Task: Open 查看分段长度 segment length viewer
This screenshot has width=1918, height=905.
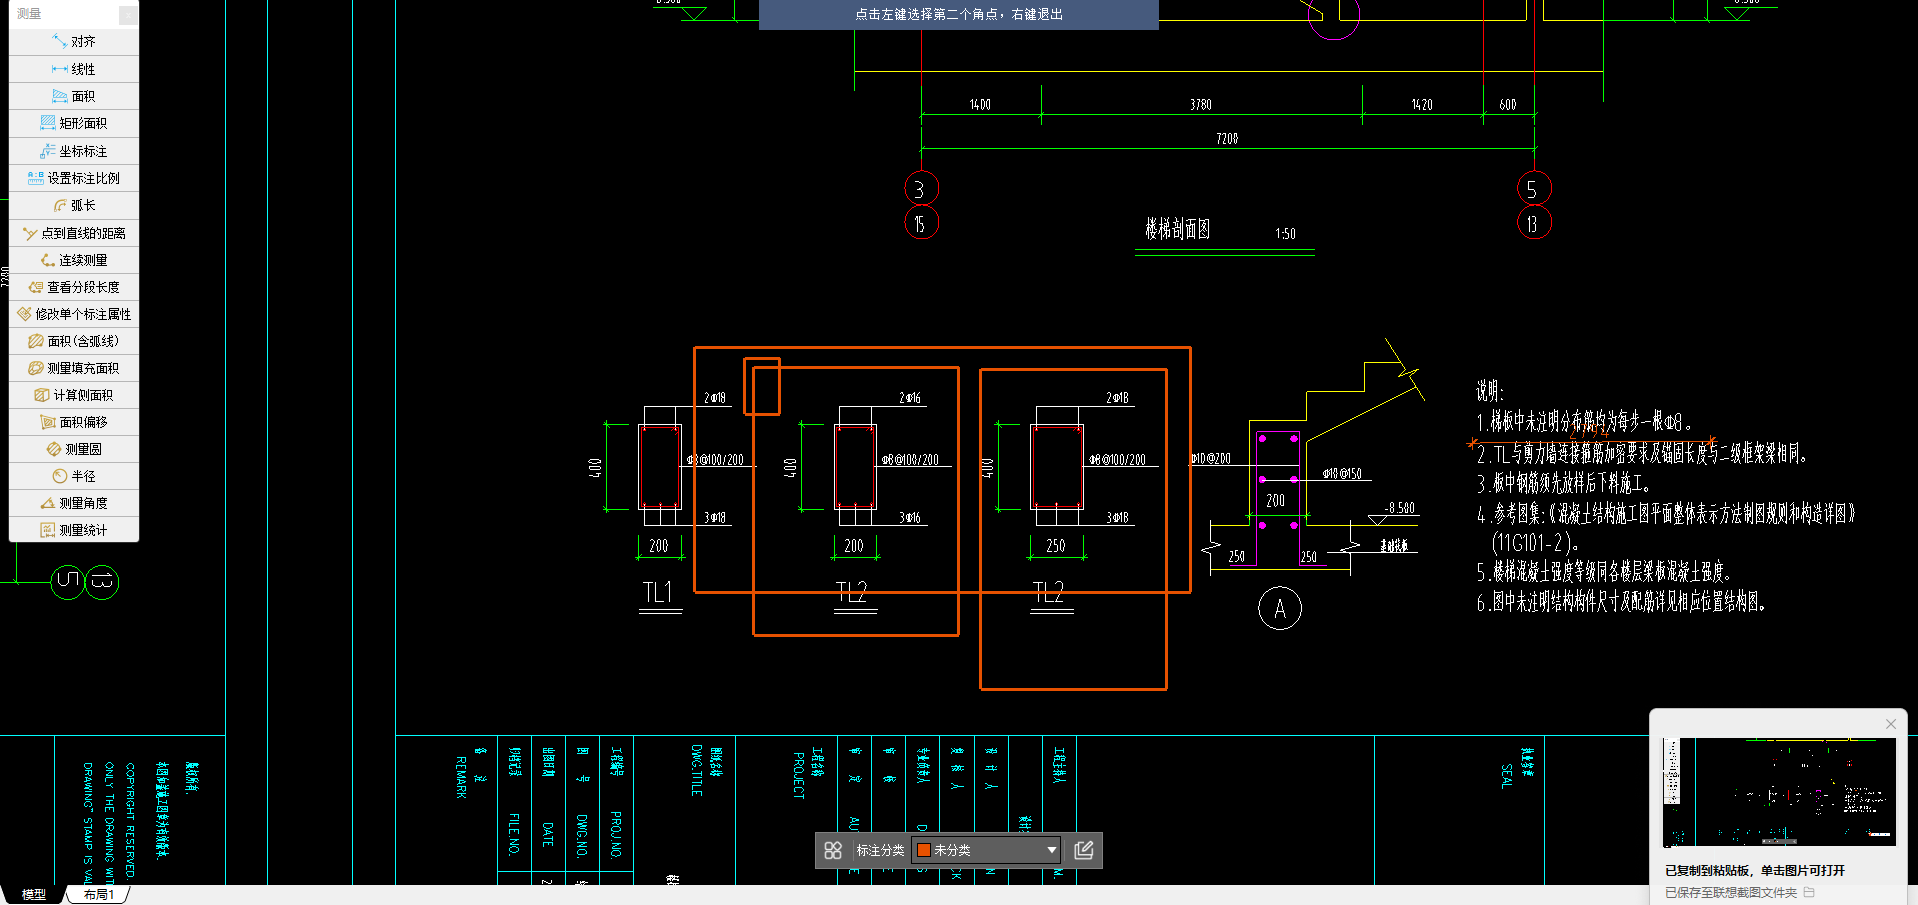Action: click(x=74, y=287)
